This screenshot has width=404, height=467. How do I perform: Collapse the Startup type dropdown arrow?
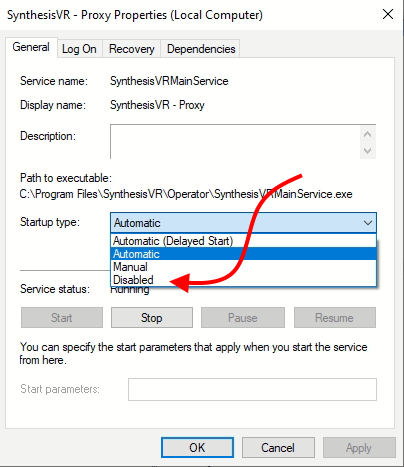coord(368,222)
